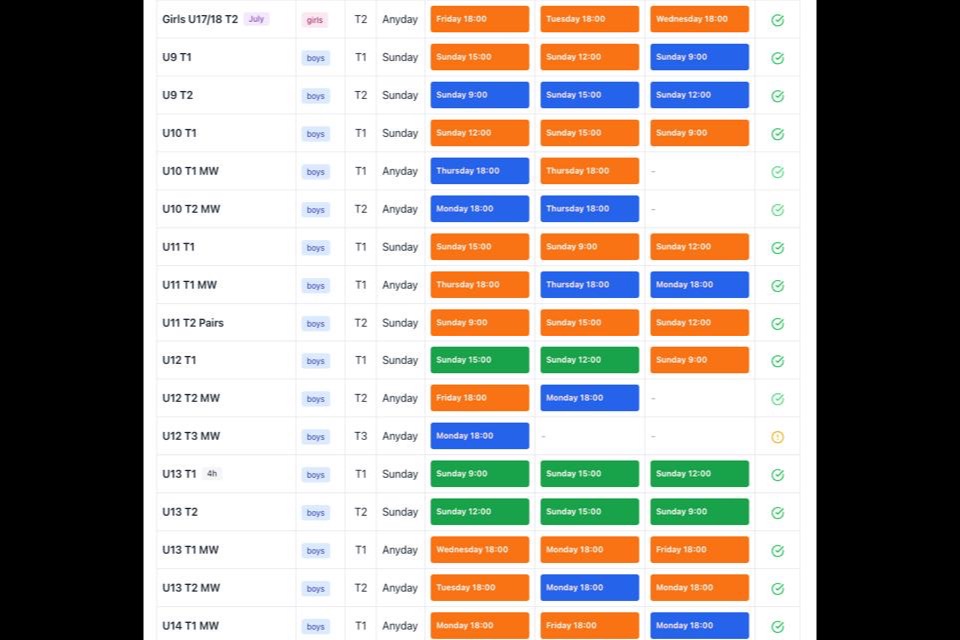This screenshot has width=960, height=640.
Task: Click the warning icon on U12 T3 MW row
Action: pyautogui.click(x=777, y=436)
